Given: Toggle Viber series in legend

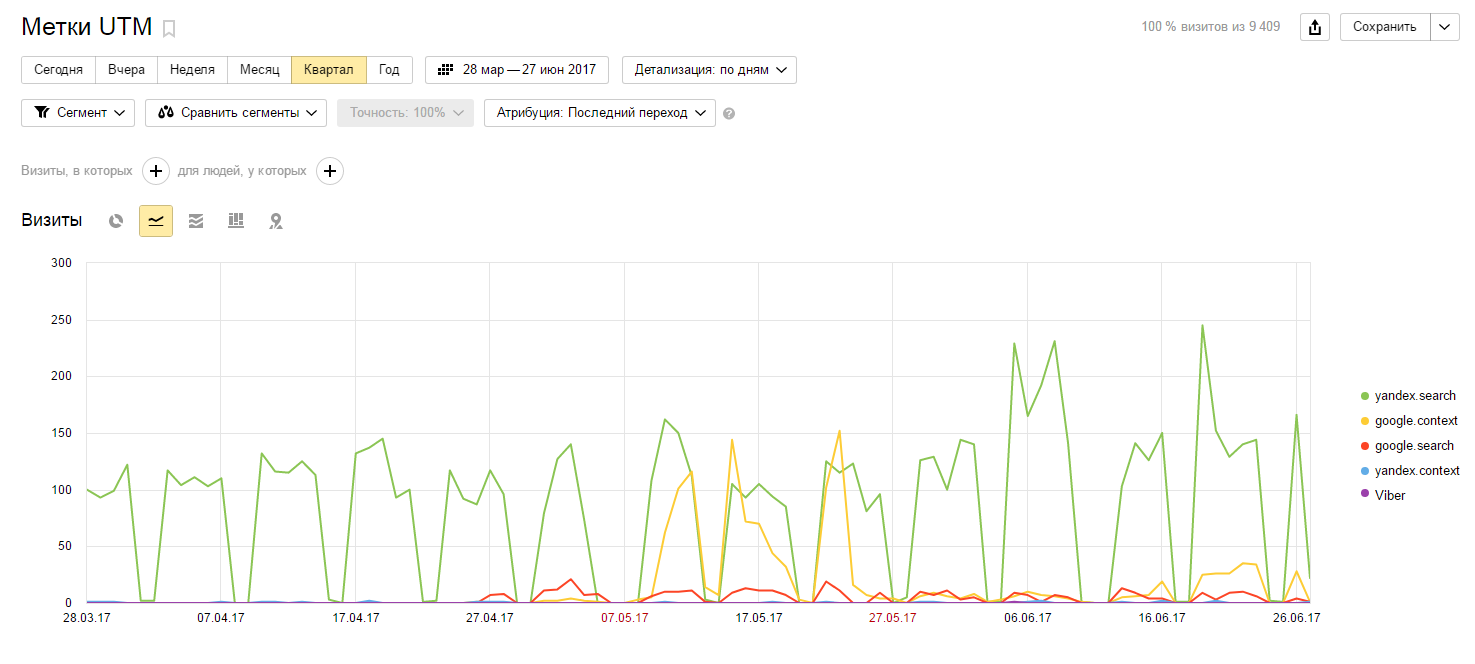Looking at the screenshot, I should click(x=1384, y=495).
